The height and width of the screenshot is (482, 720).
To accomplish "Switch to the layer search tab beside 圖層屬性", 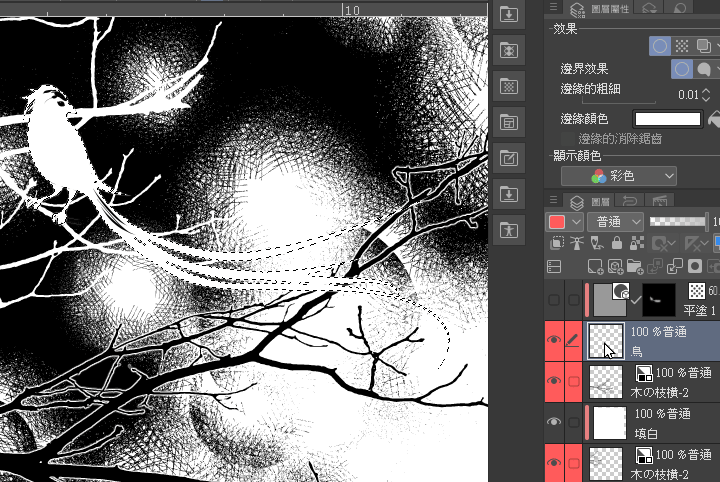I will click(x=649, y=8).
